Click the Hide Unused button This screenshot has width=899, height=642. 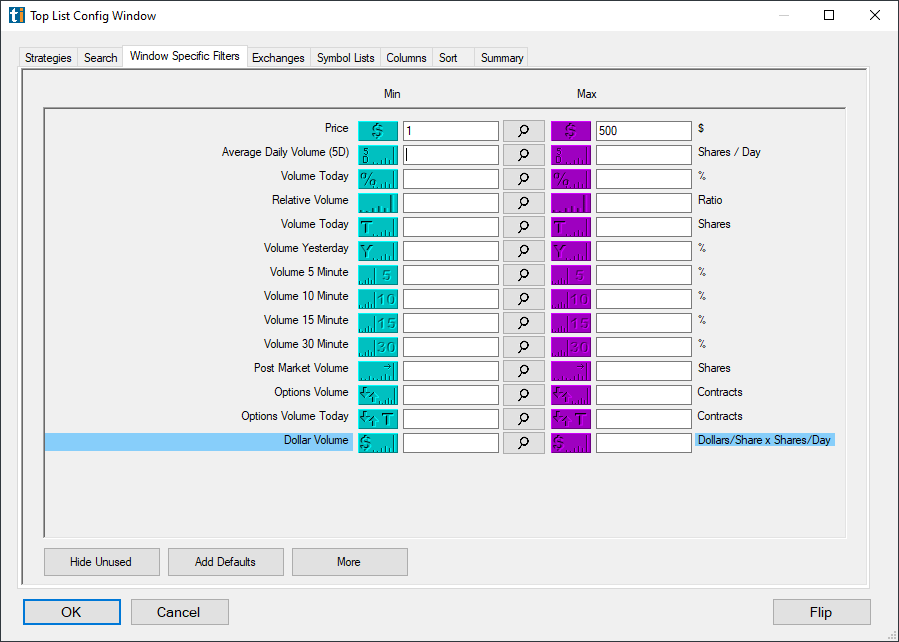coord(101,561)
